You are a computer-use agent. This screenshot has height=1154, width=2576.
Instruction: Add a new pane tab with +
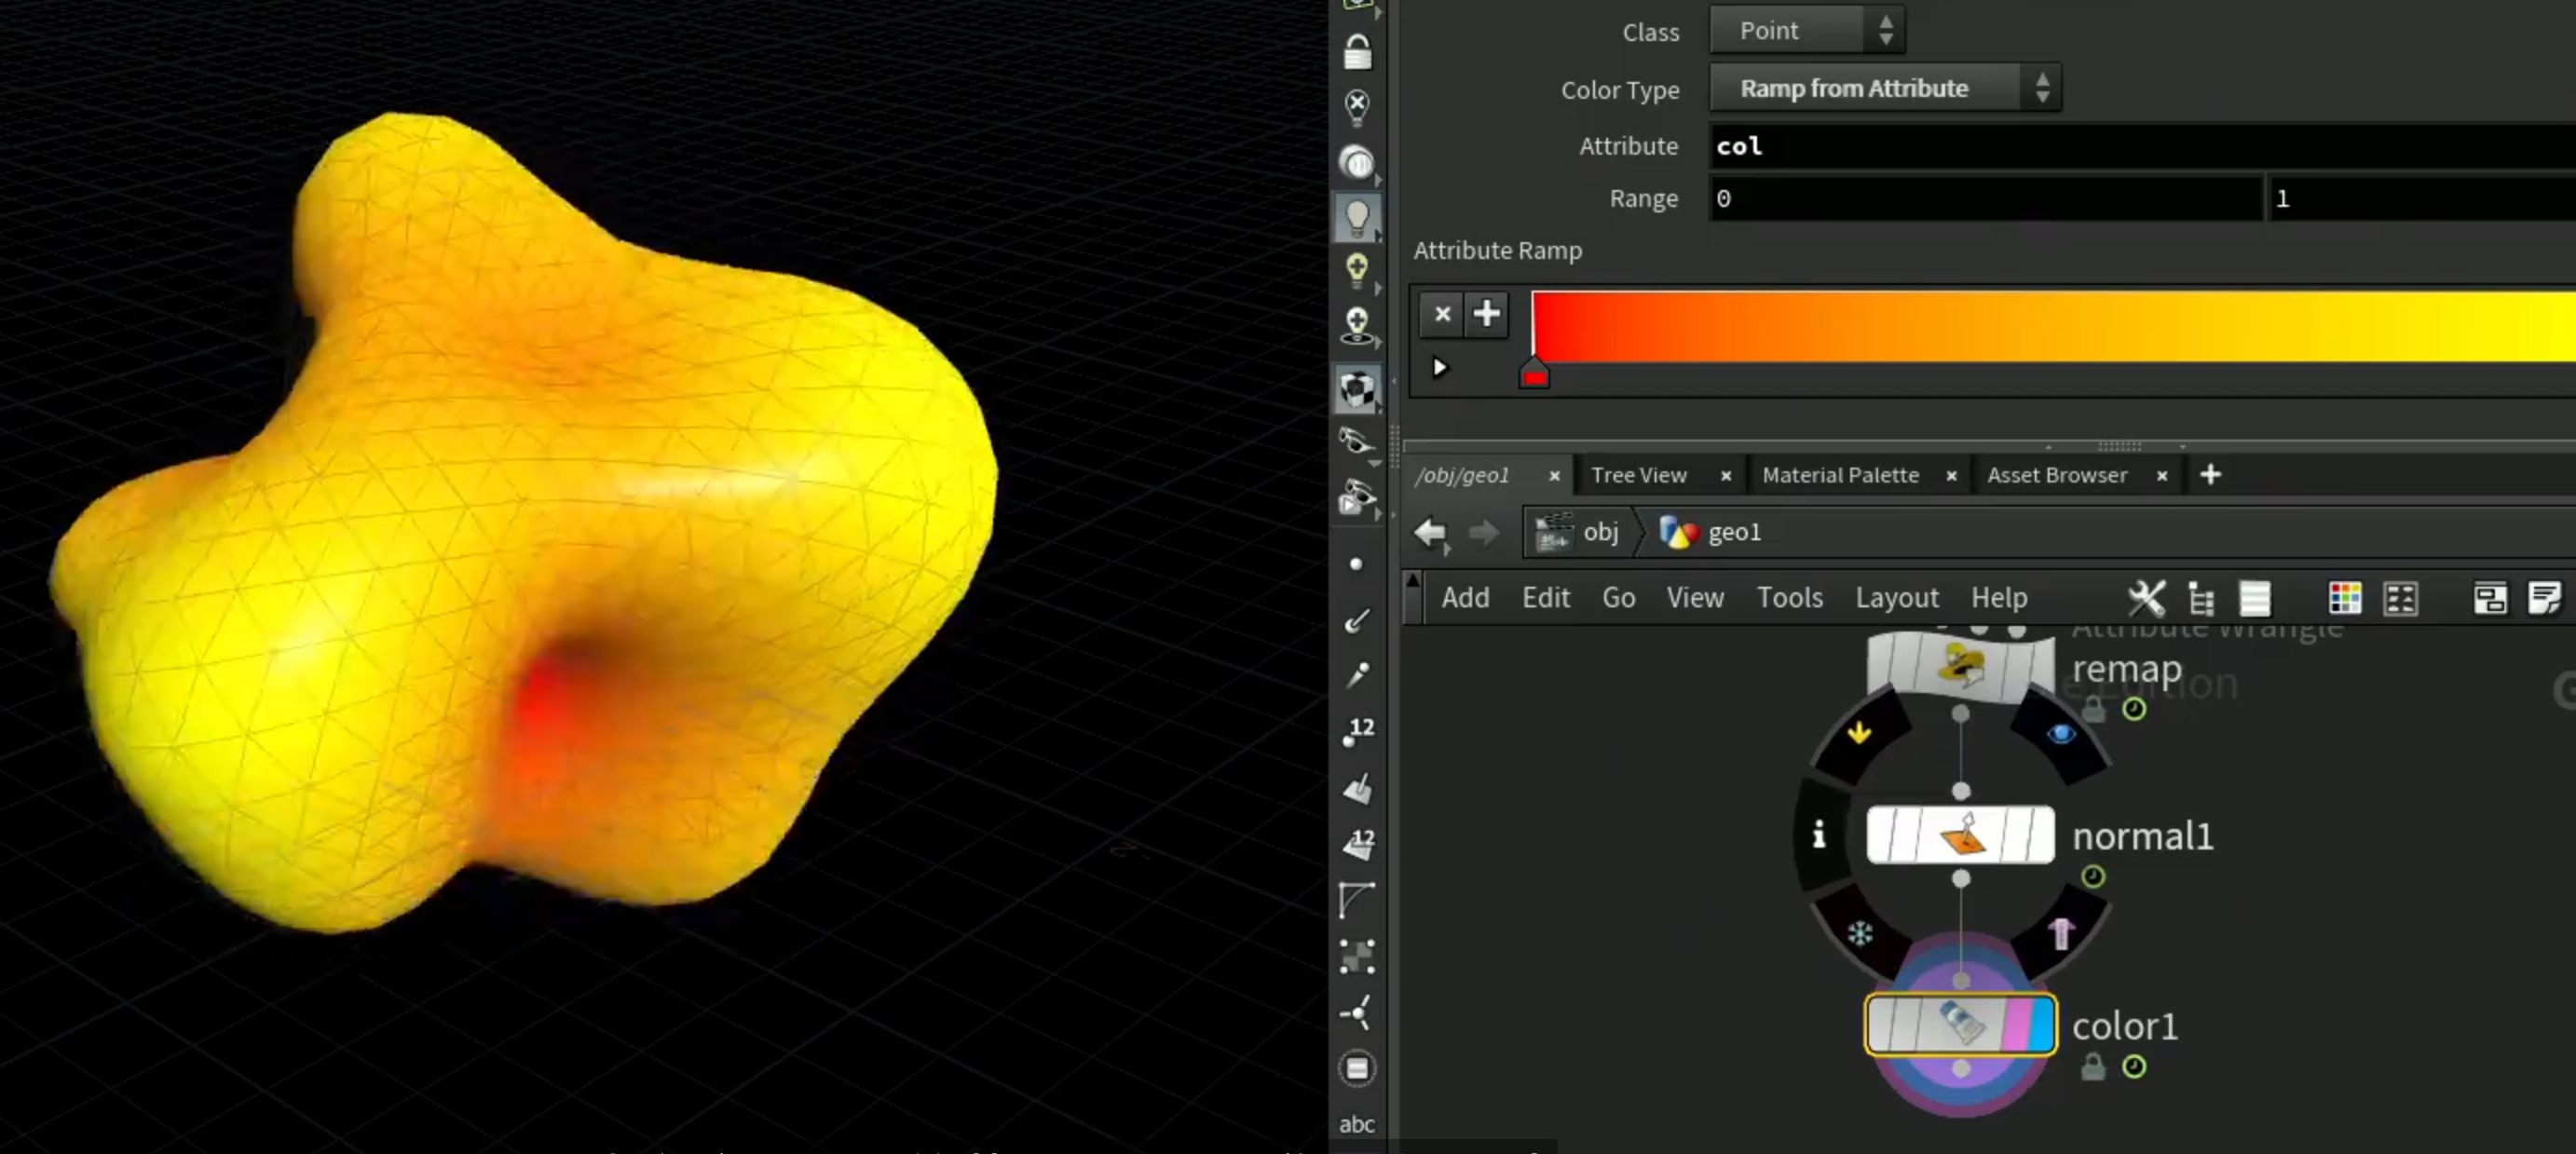(2210, 475)
